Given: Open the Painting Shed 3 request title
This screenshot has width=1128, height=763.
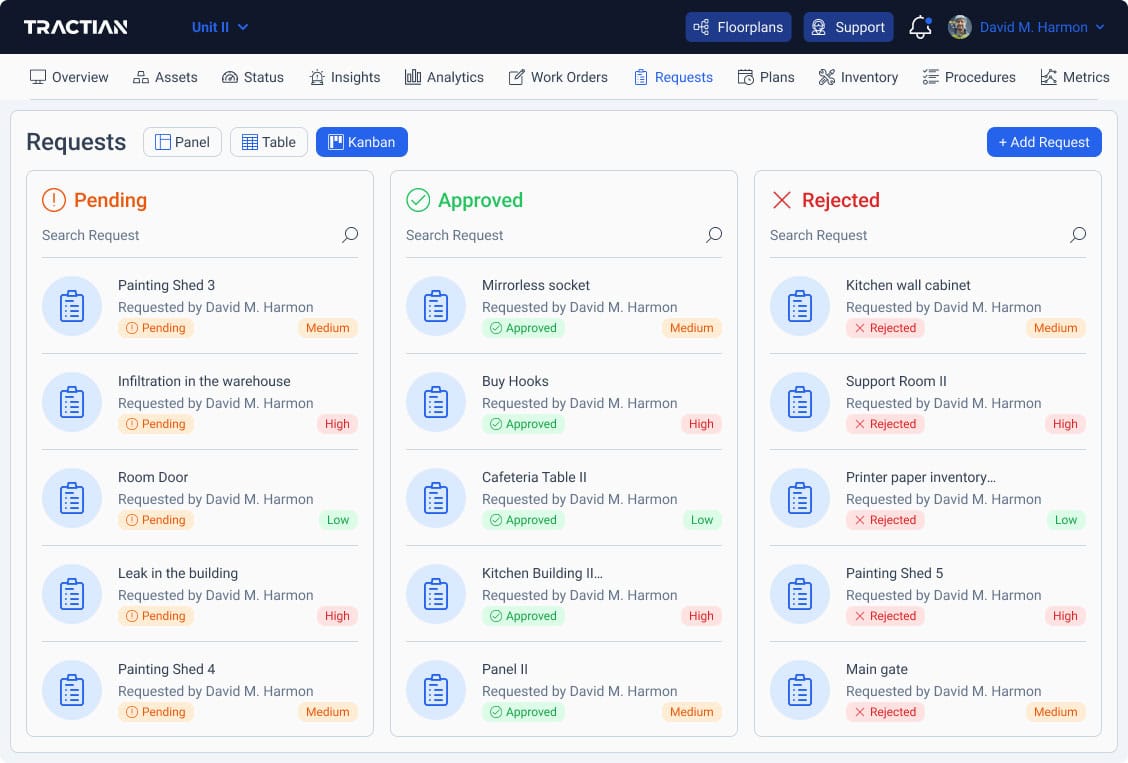Looking at the screenshot, I should click(x=166, y=285).
